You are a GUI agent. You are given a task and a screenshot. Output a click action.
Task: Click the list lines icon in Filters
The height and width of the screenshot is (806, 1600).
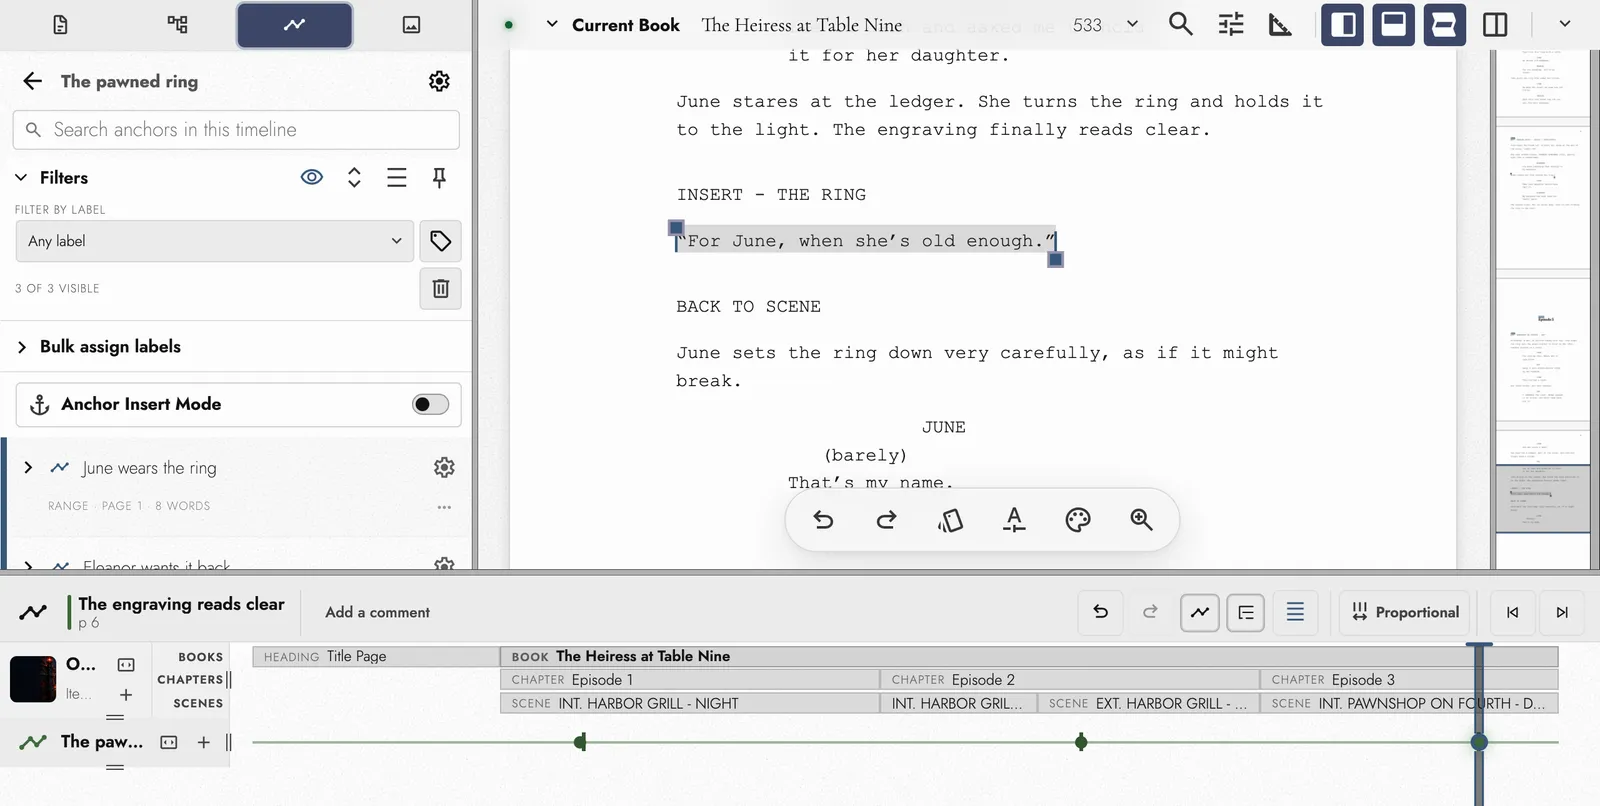(x=397, y=177)
